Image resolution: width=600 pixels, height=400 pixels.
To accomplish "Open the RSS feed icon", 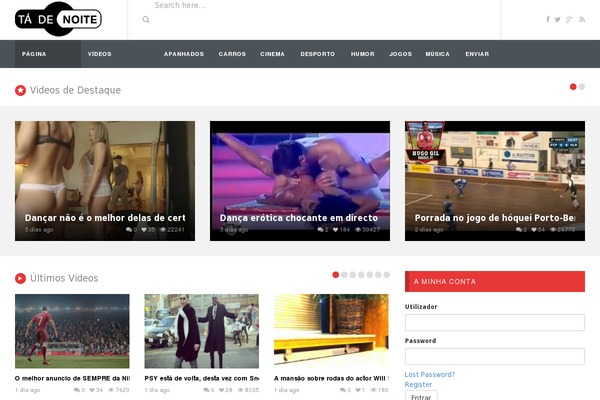I will [x=582, y=19].
